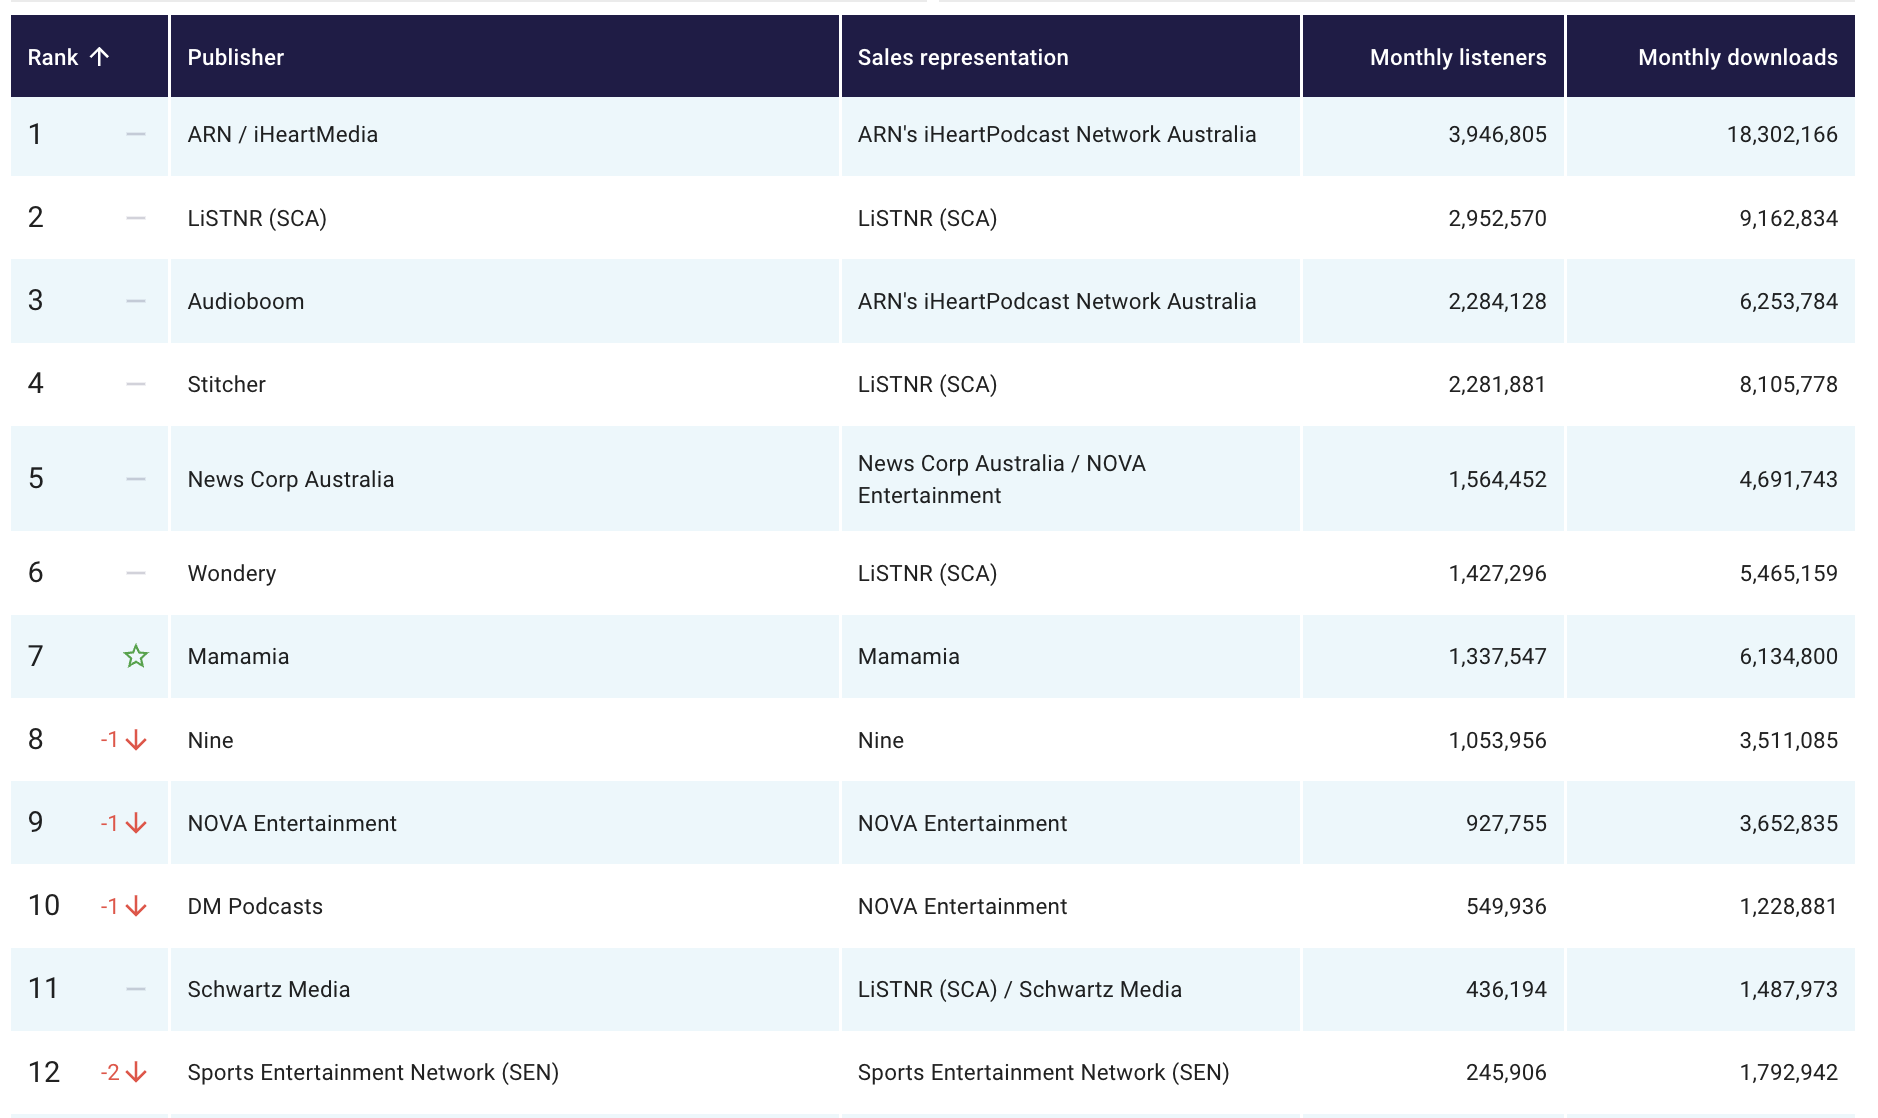Click monthly listeners value 2,284,128
This screenshot has width=1878, height=1118.
[1497, 301]
